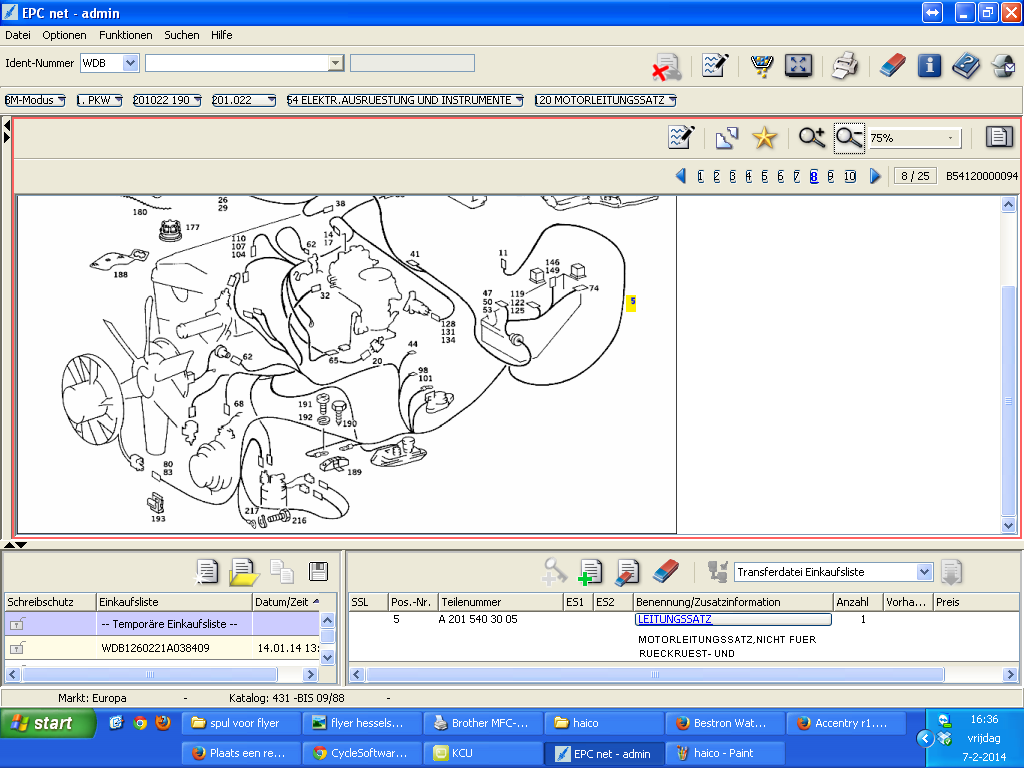
Task: Open the Suchen menu
Action: (x=182, y=35)
